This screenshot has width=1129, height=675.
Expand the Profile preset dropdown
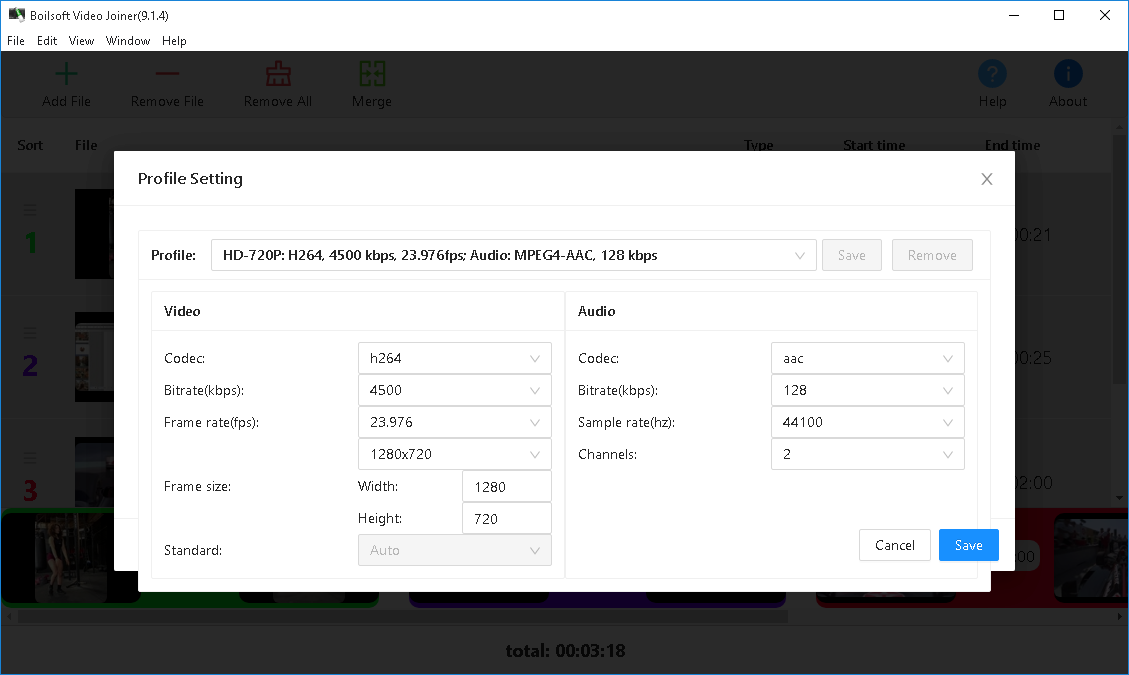point(513,255)
